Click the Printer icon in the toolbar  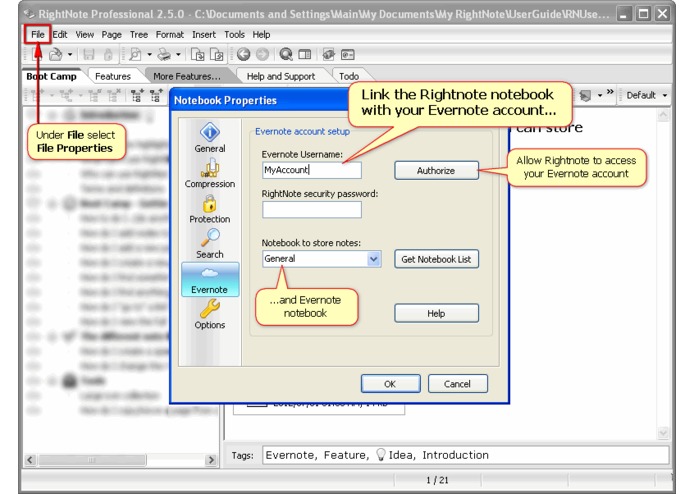[x=164, y=54]
